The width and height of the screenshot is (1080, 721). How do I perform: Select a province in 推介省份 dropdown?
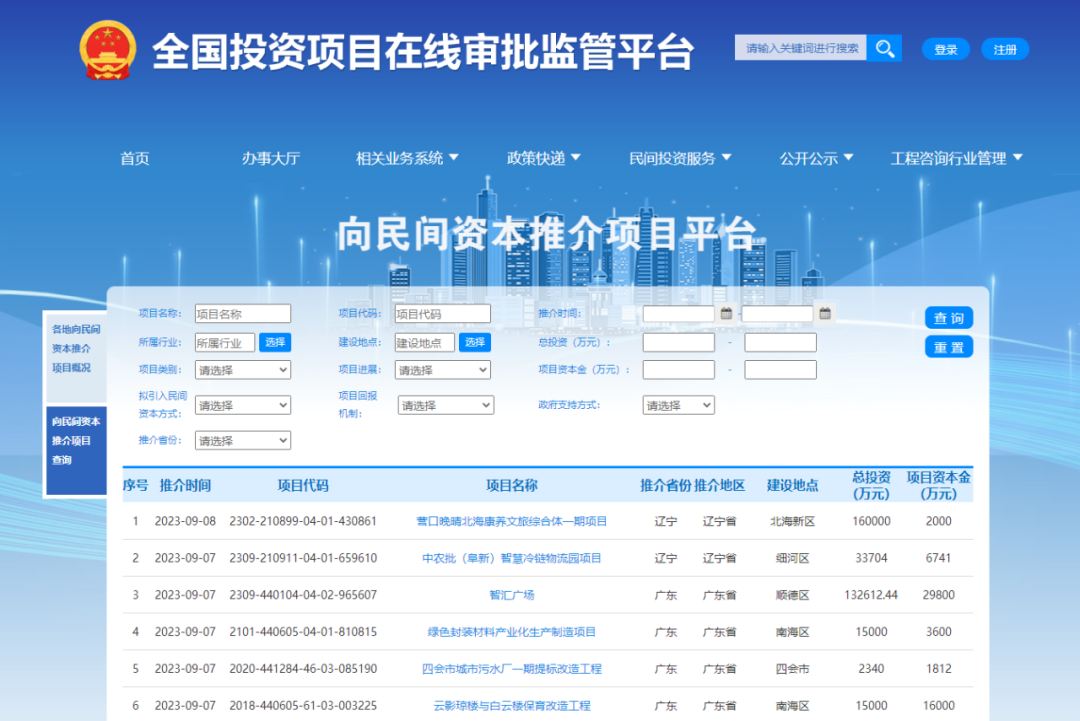pyautogui.click(x=242, y=440)
